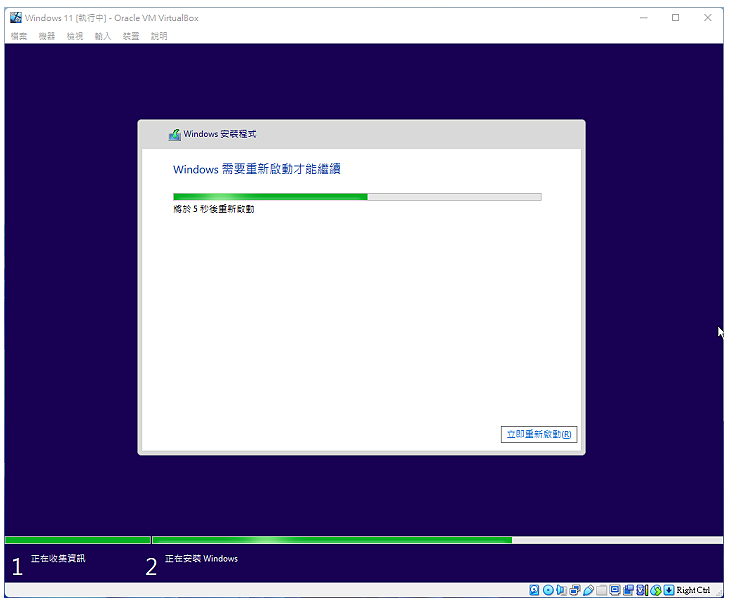Click the network adapter status icon
The image size is (729, 605).
click(575, 590)
